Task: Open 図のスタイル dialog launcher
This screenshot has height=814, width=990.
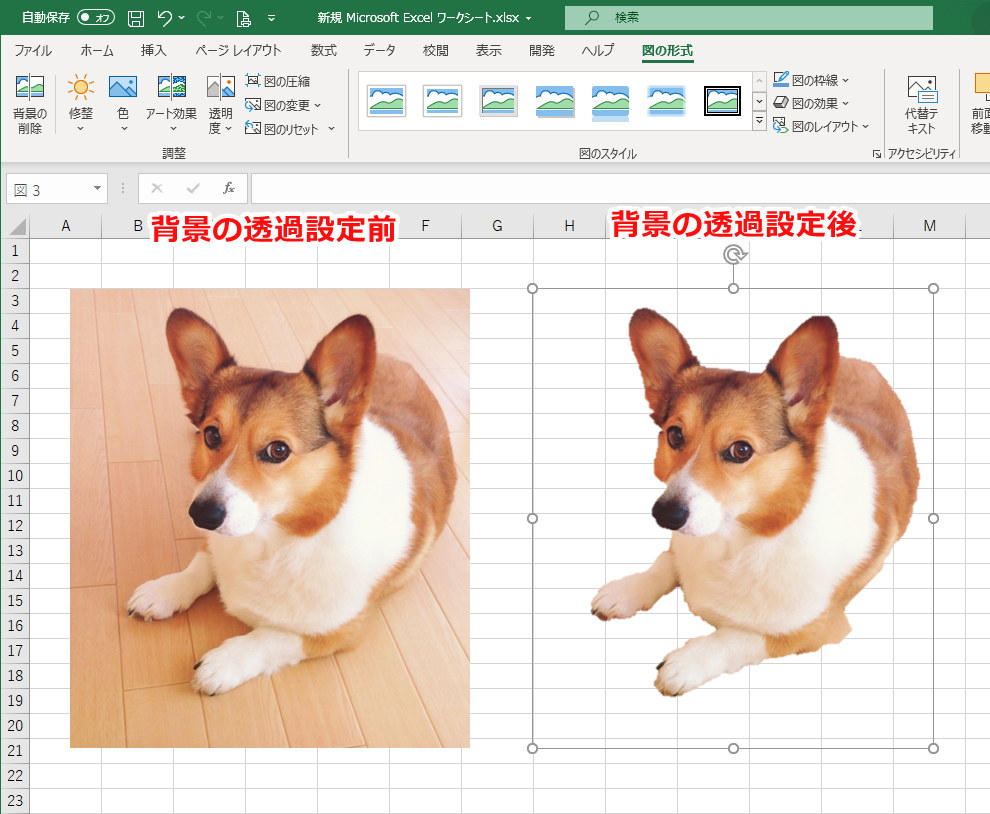Action: (876, 153)
